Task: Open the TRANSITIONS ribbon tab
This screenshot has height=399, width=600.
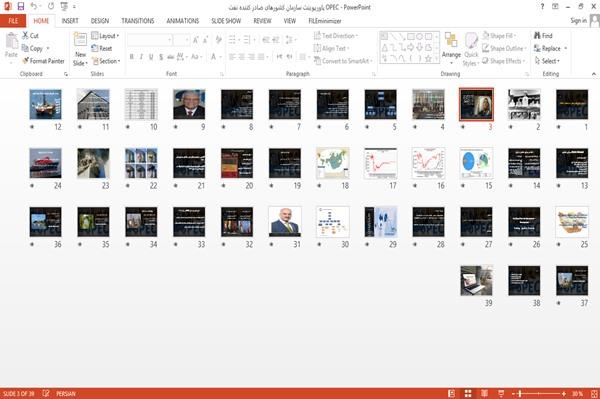Action: [138, 21]
